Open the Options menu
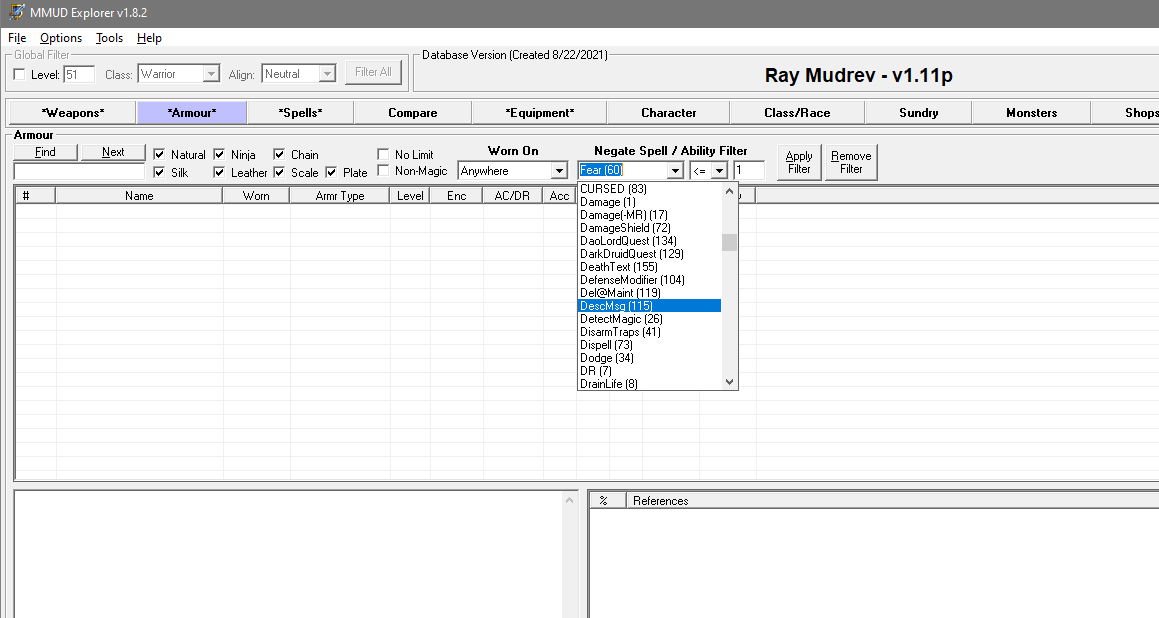Viewport: 1159px width, 618px height. tap(61, 38)
